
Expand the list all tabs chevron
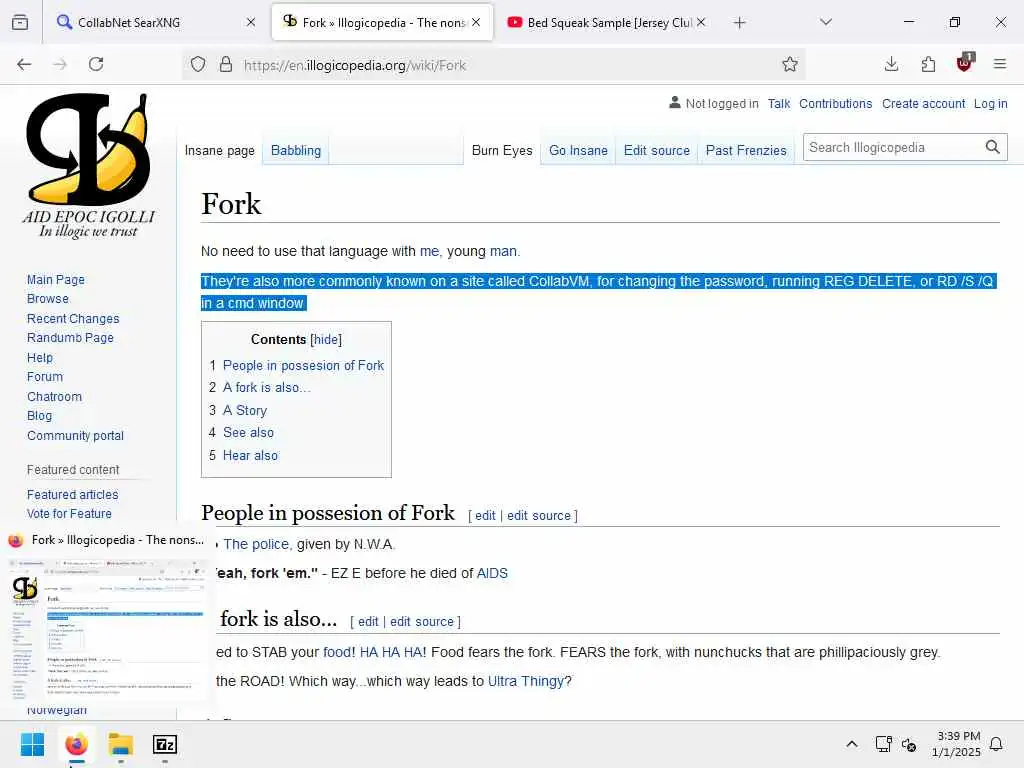[825, 22]
